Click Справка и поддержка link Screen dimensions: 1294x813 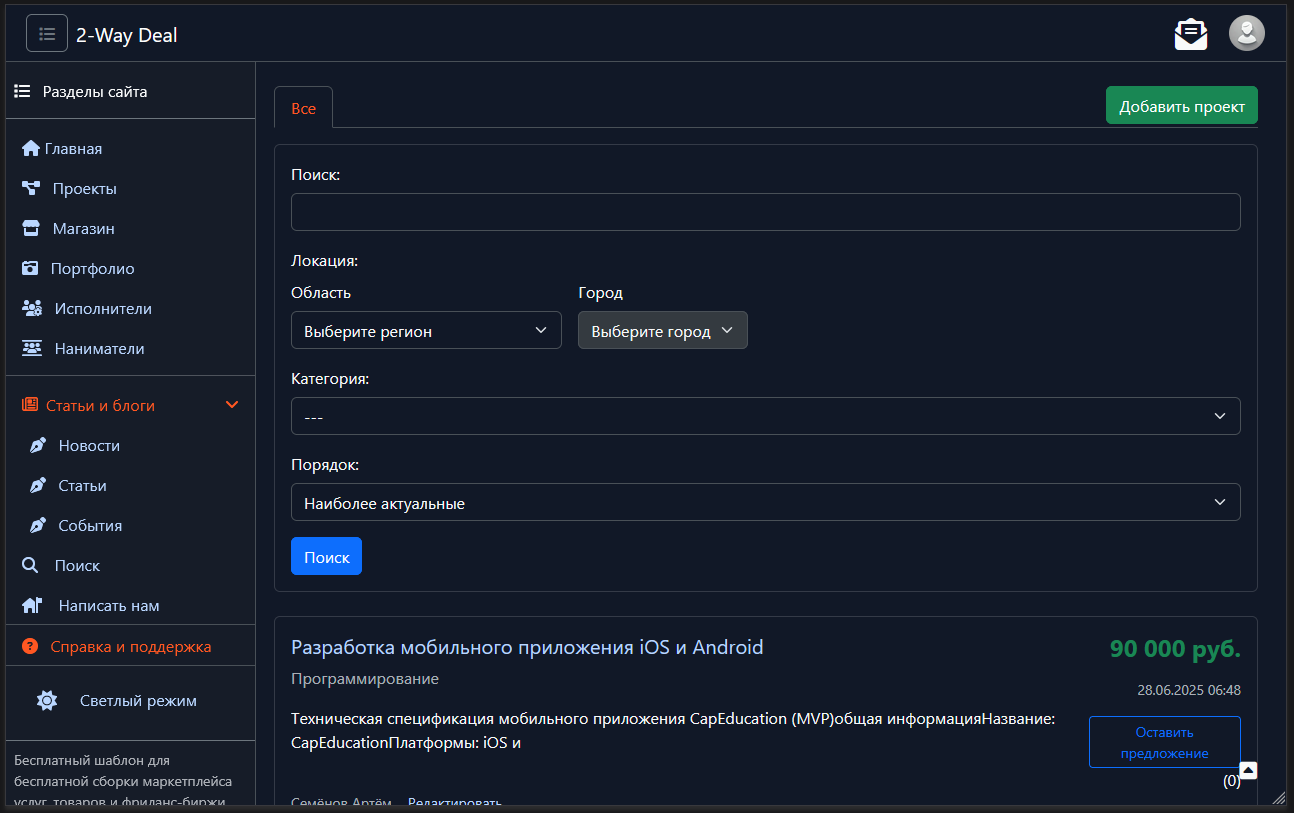point(131,647)
